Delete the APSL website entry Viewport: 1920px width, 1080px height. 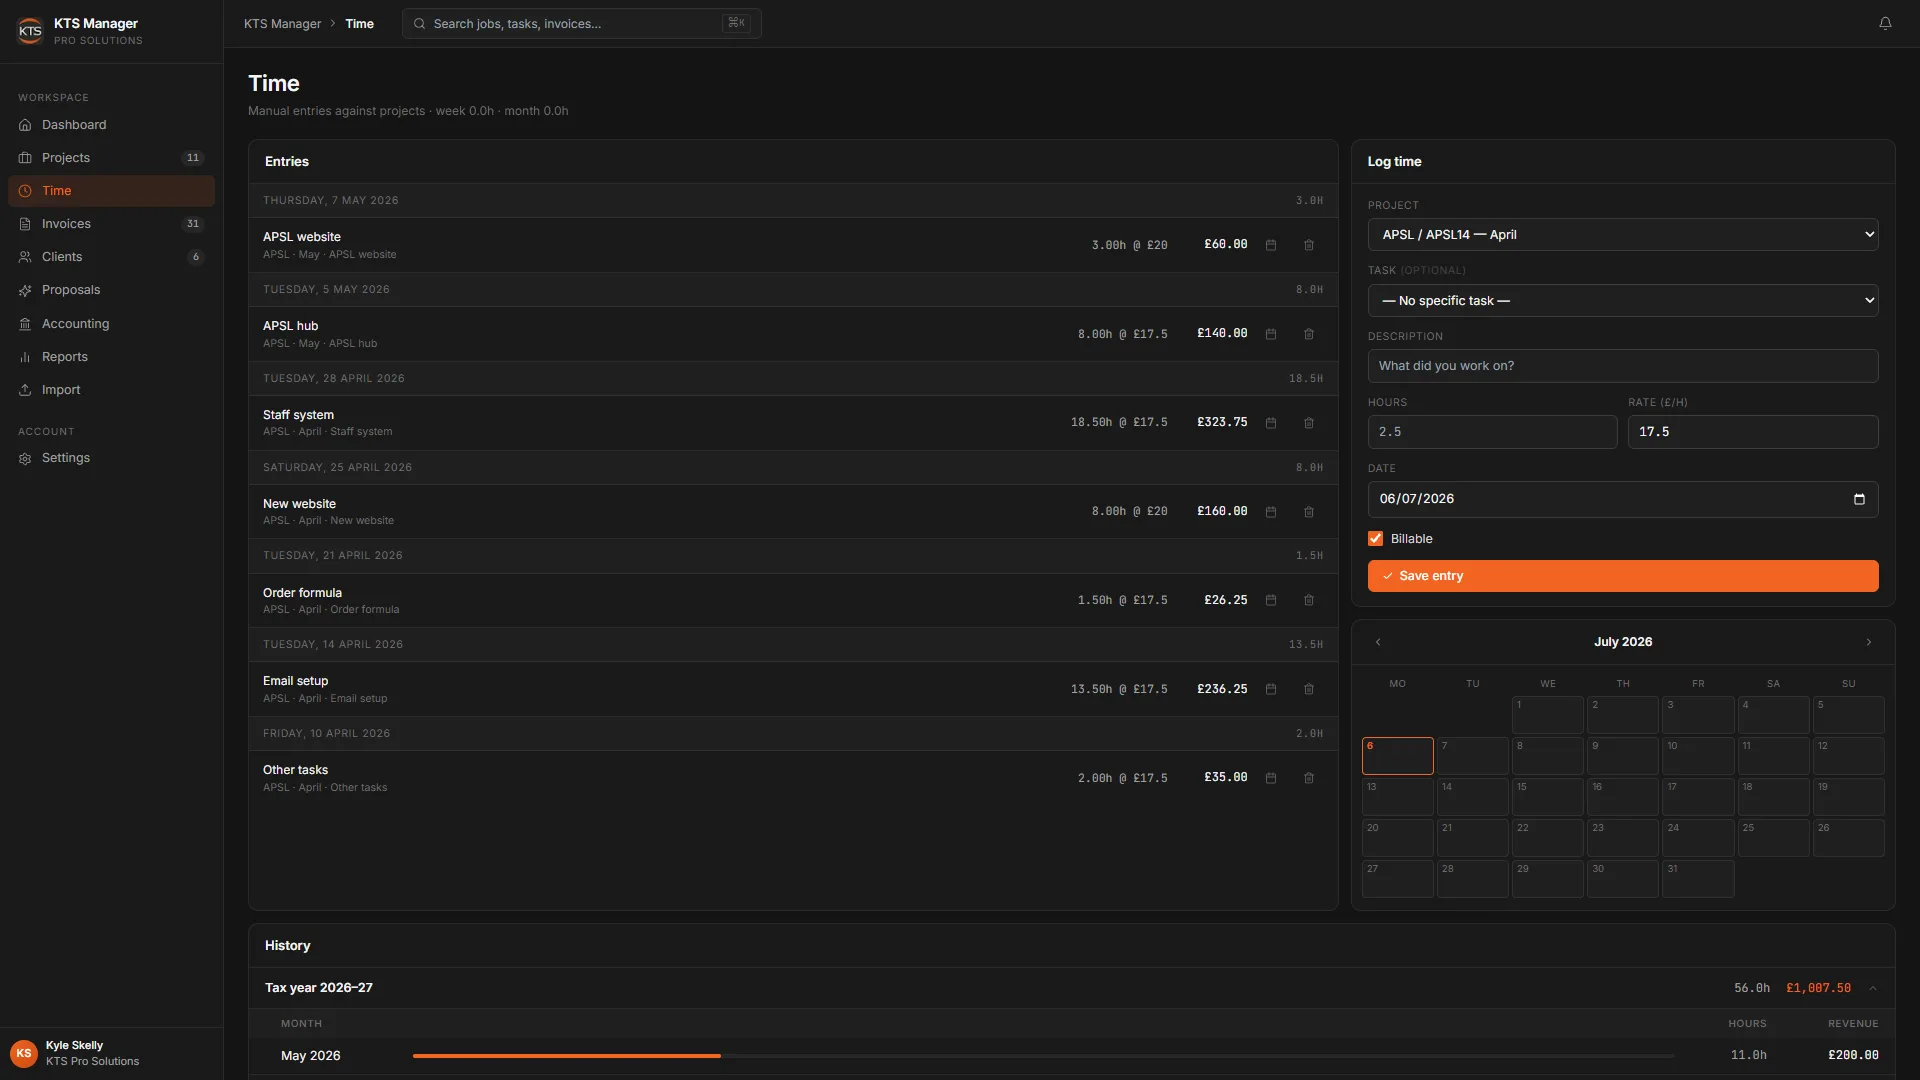tap(1309, 245)
